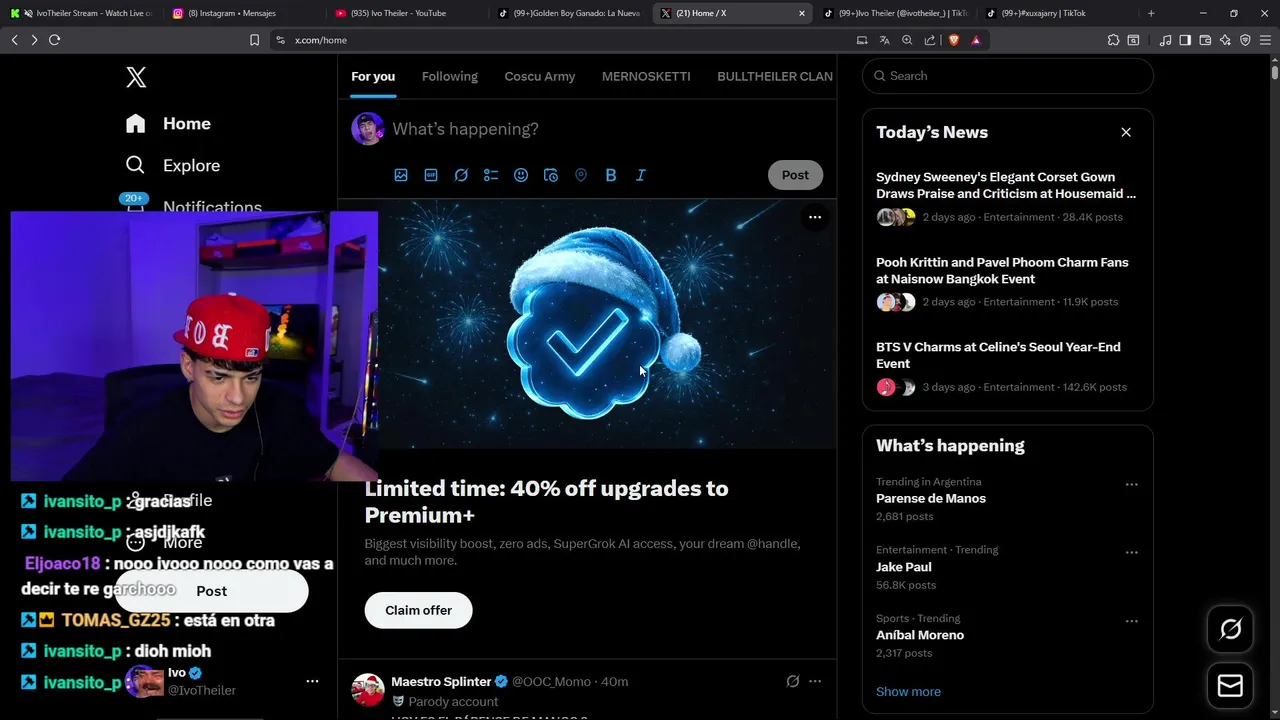This screenshot has width=1280, height=720.
Task: Click the Maestro Splinter post avatar
Action: (368, 689)
